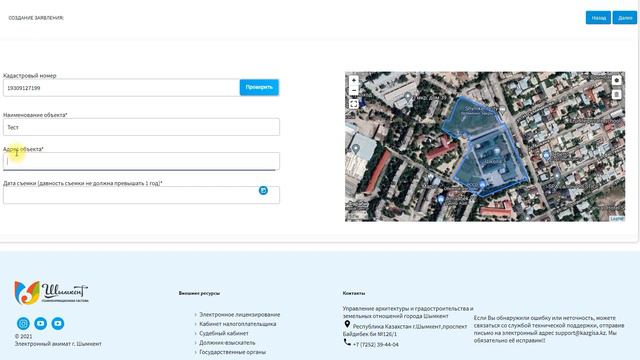Zoom in on the satellite map
This screenshot has height=360, width=640.
pos(354,80)
